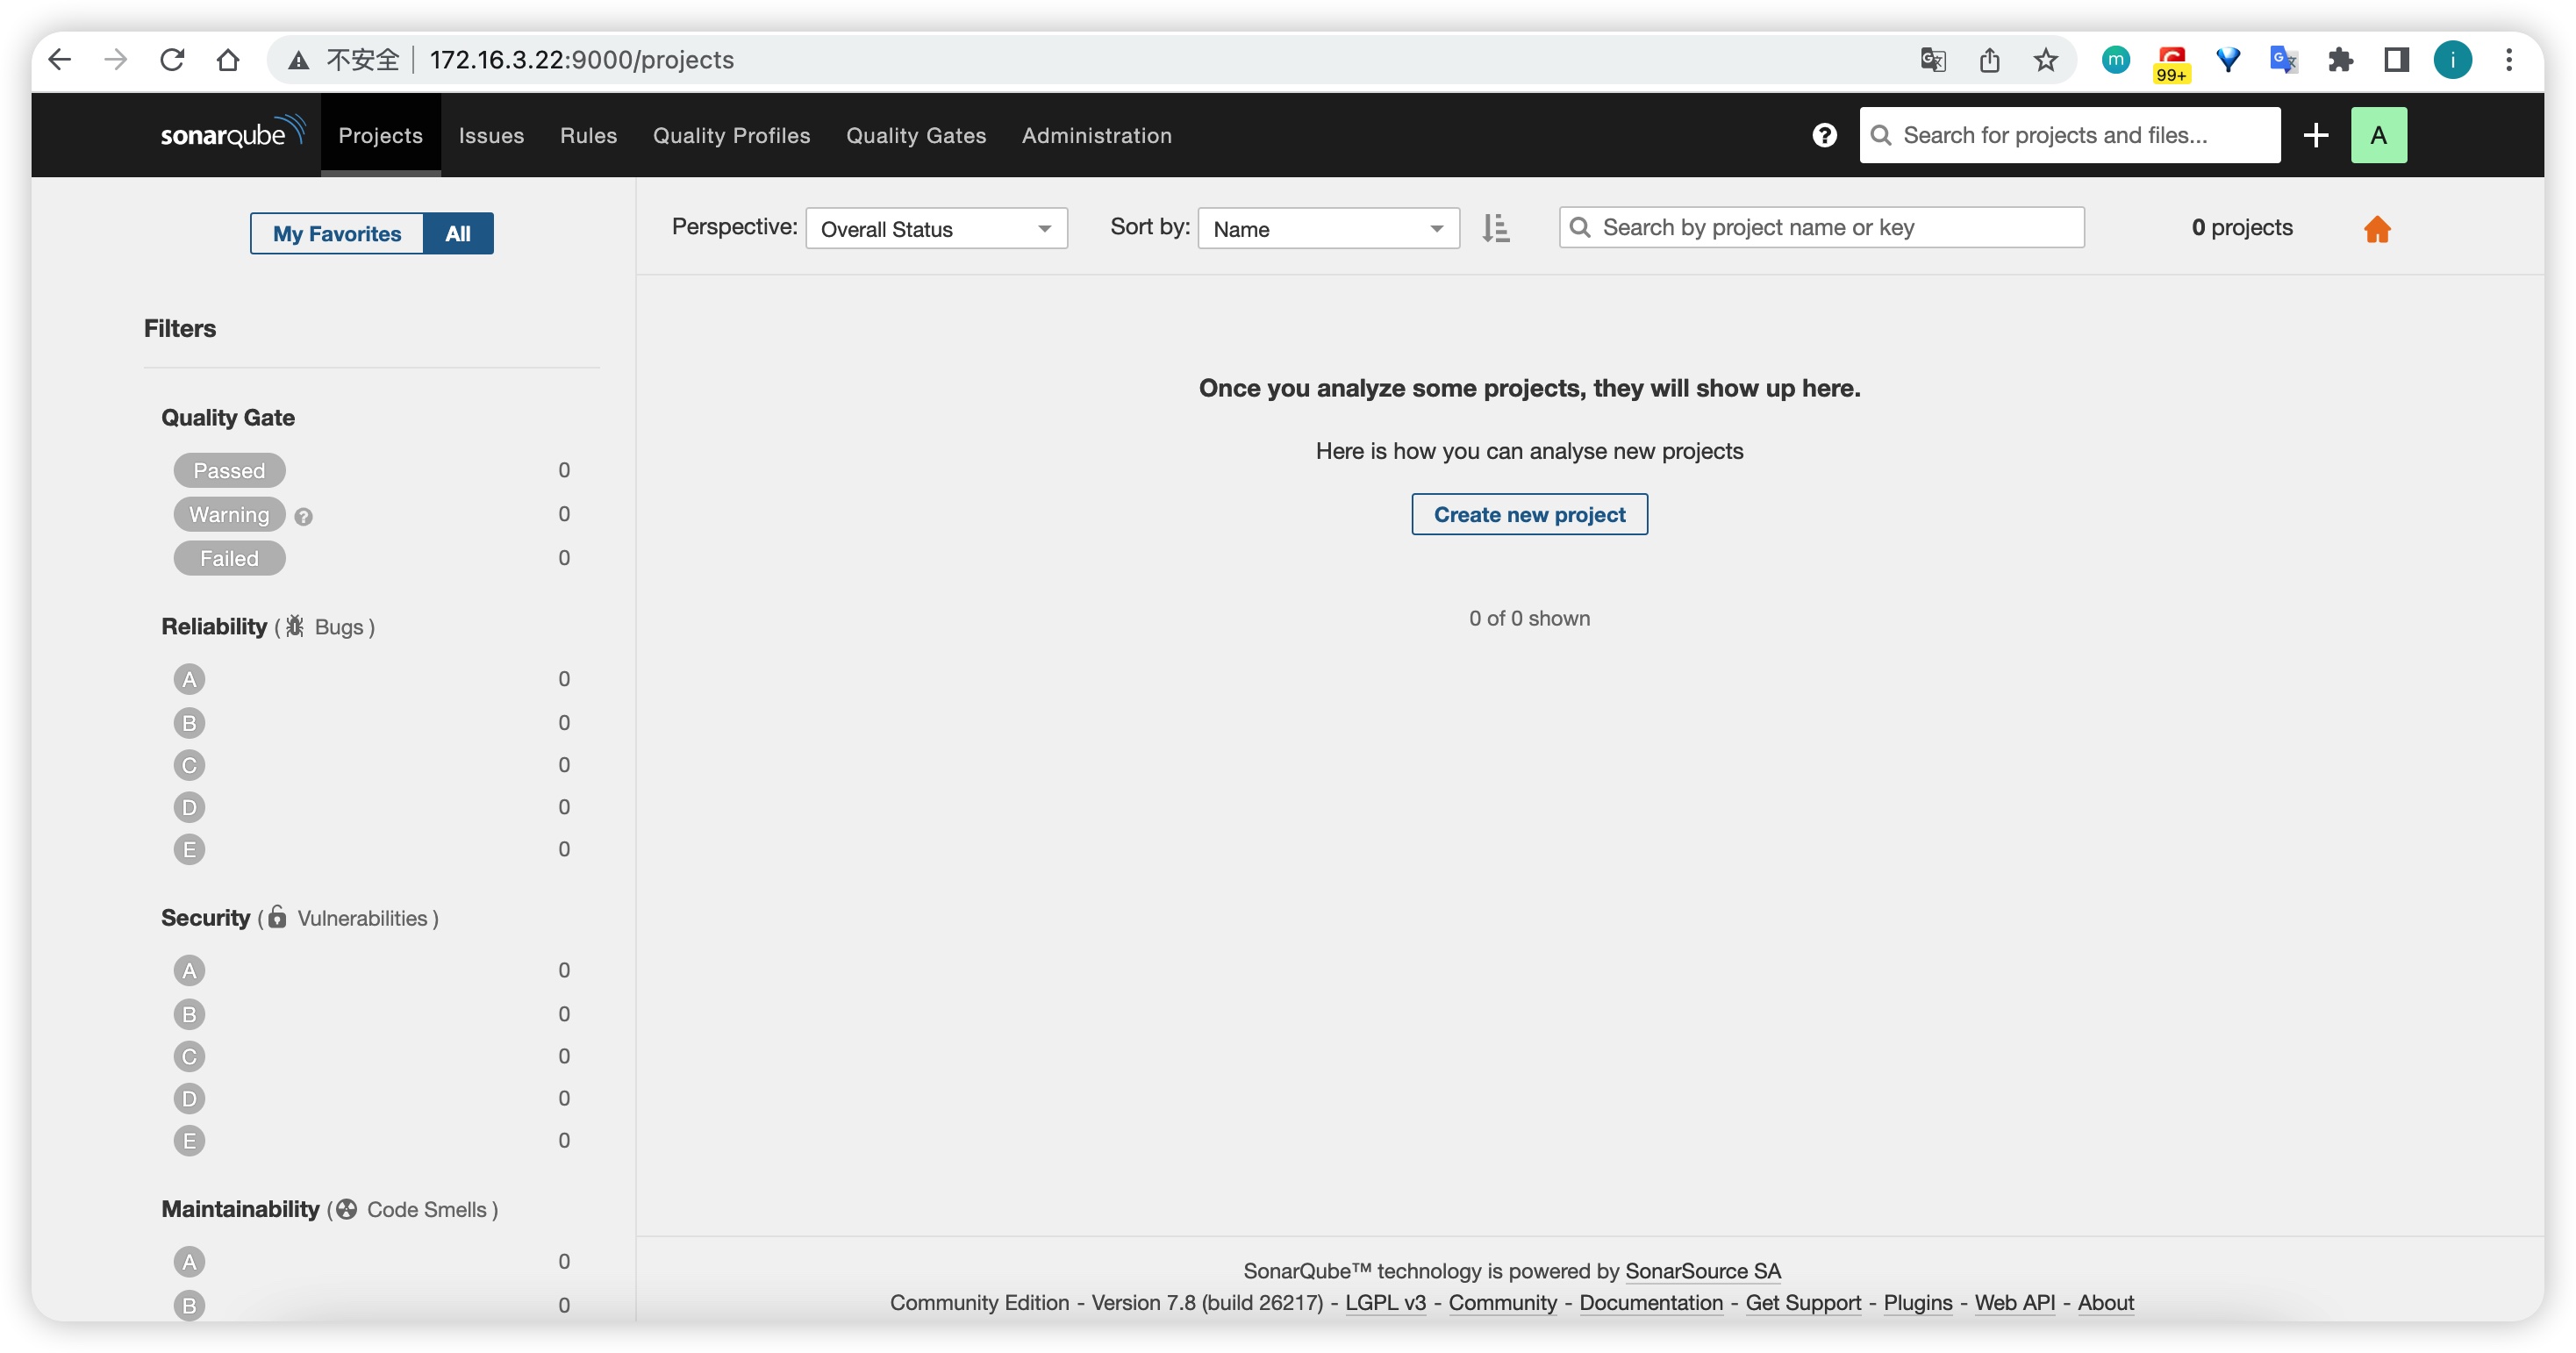Filter Reliability by rating A
This screenshot has height=1353, width=2576.
pyautogui.click(x=189, y=679)
